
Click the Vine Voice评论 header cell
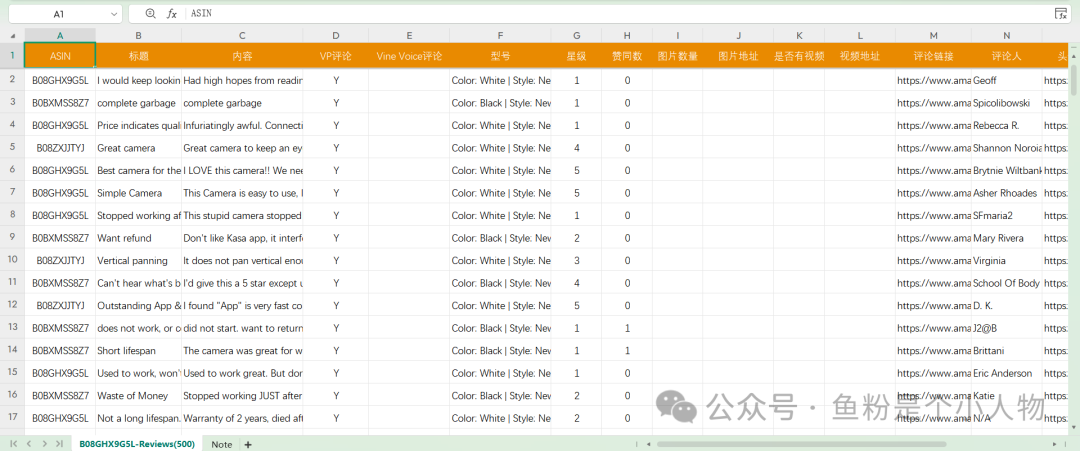pos(409,56)
